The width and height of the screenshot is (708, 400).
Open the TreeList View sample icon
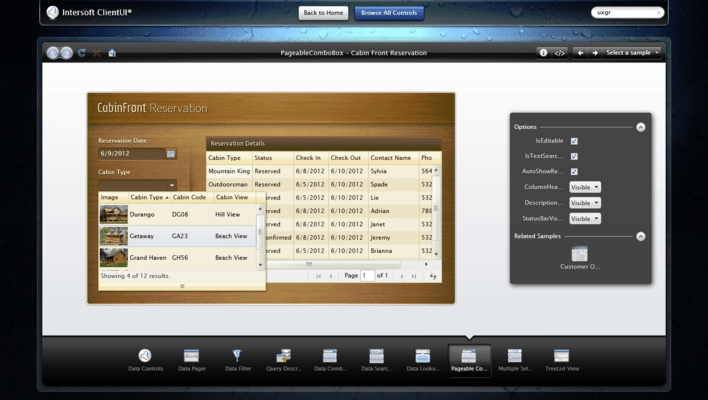561,357
